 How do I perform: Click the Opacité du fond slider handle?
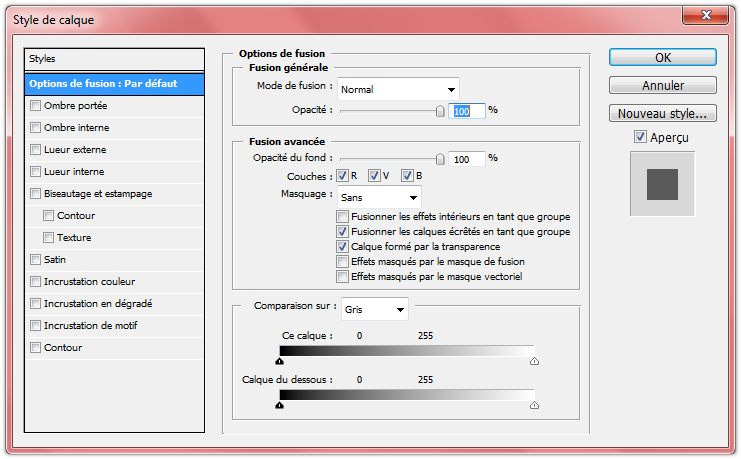point(440,158)
